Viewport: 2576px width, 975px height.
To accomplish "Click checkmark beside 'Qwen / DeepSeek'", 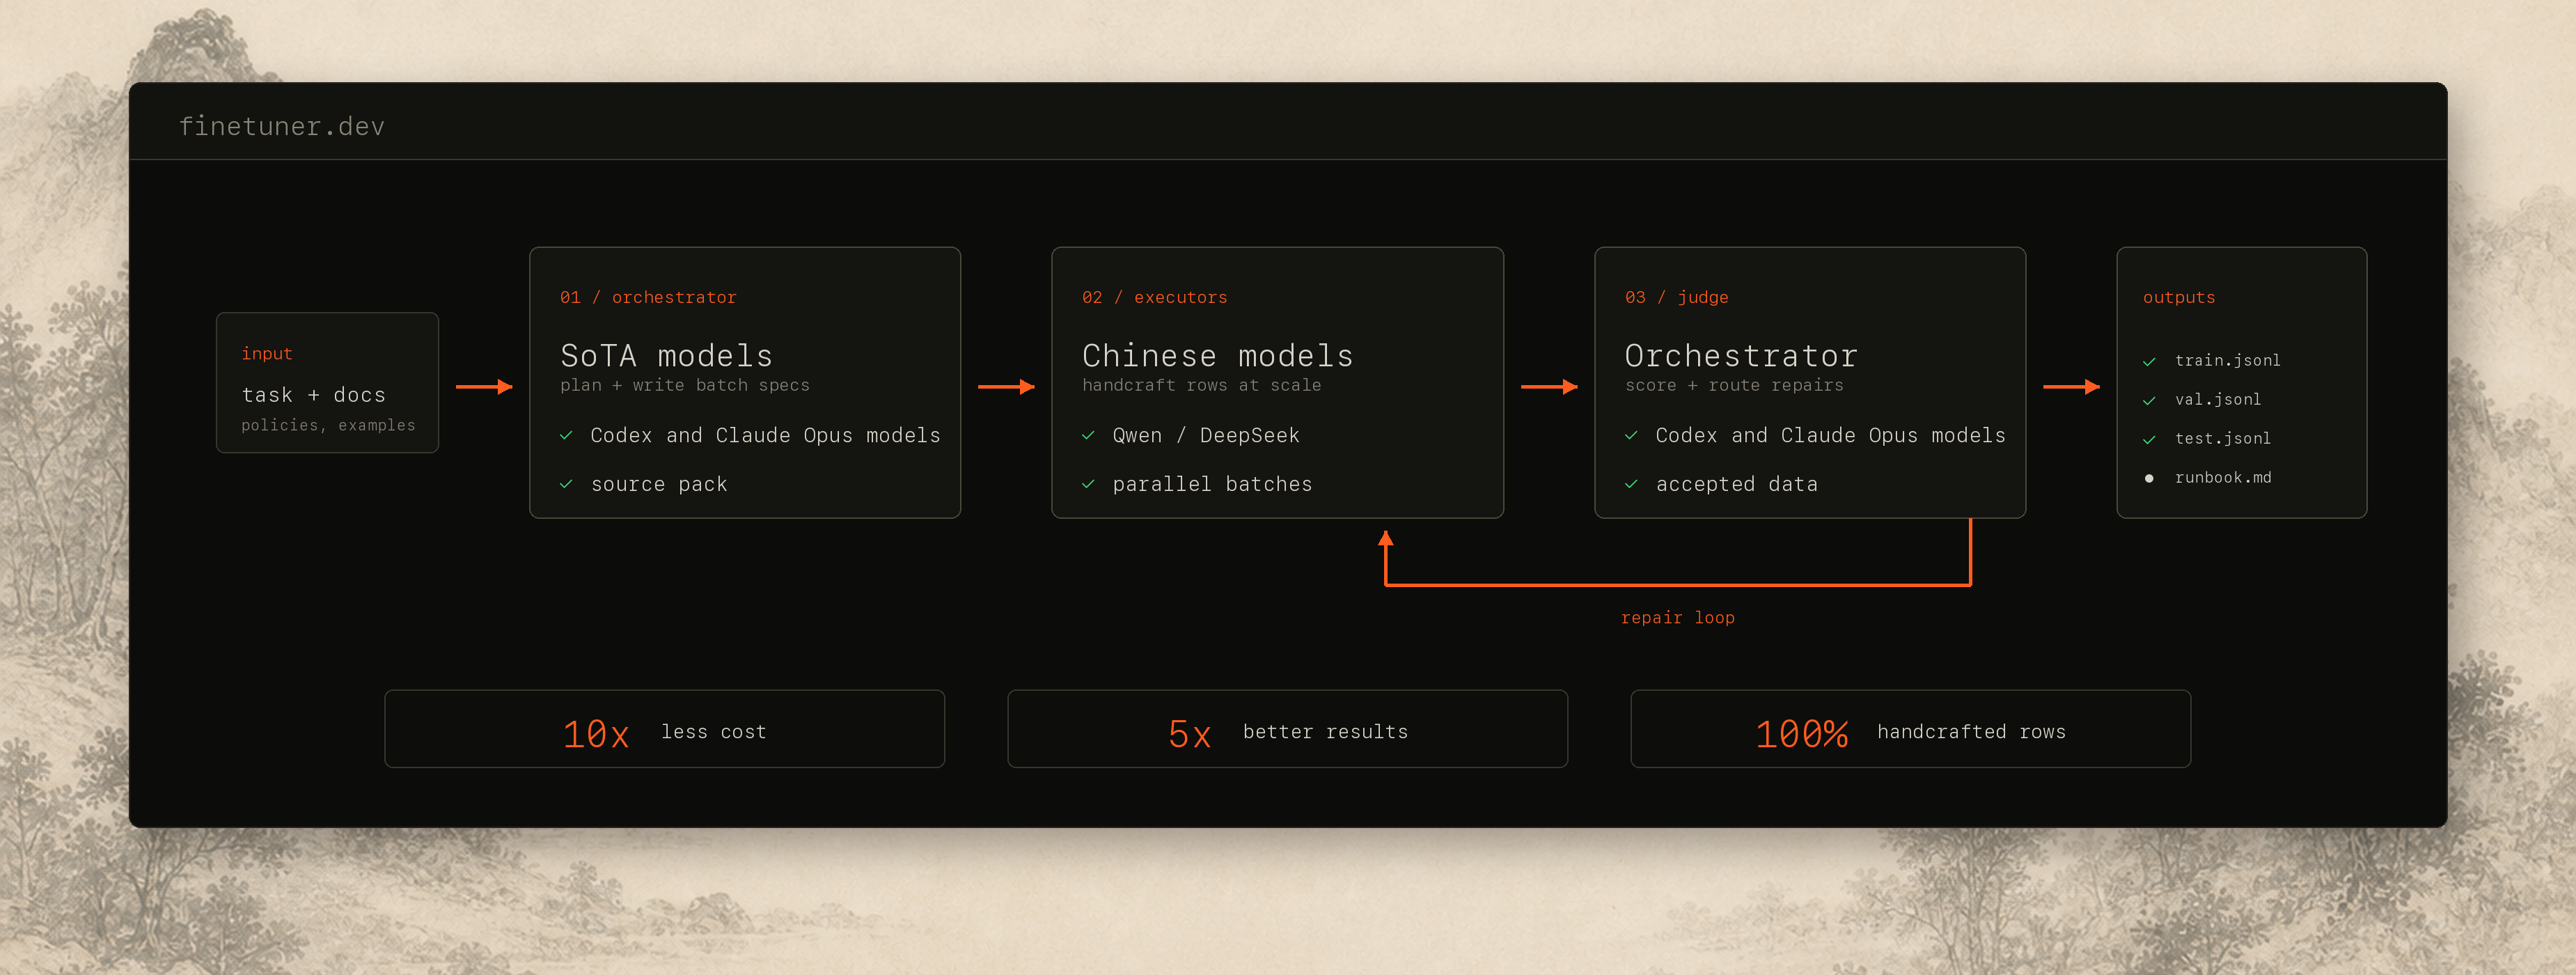I will pos(1088,435).
